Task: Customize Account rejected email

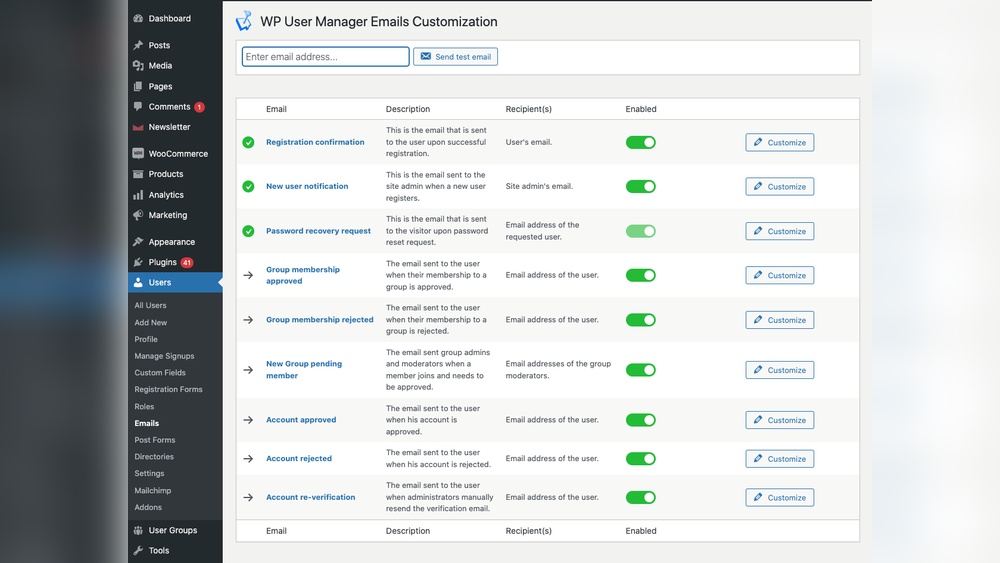Action: tap(779, 458)
